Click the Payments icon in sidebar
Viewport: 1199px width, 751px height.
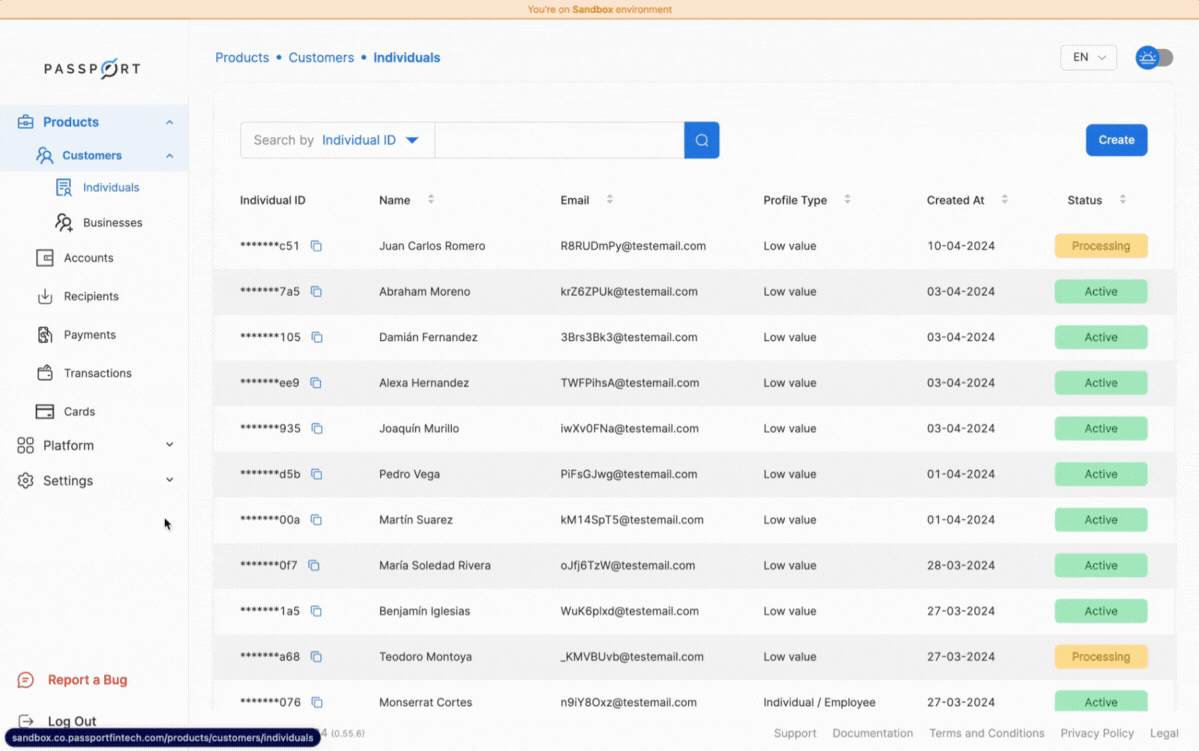coord(44,334)
